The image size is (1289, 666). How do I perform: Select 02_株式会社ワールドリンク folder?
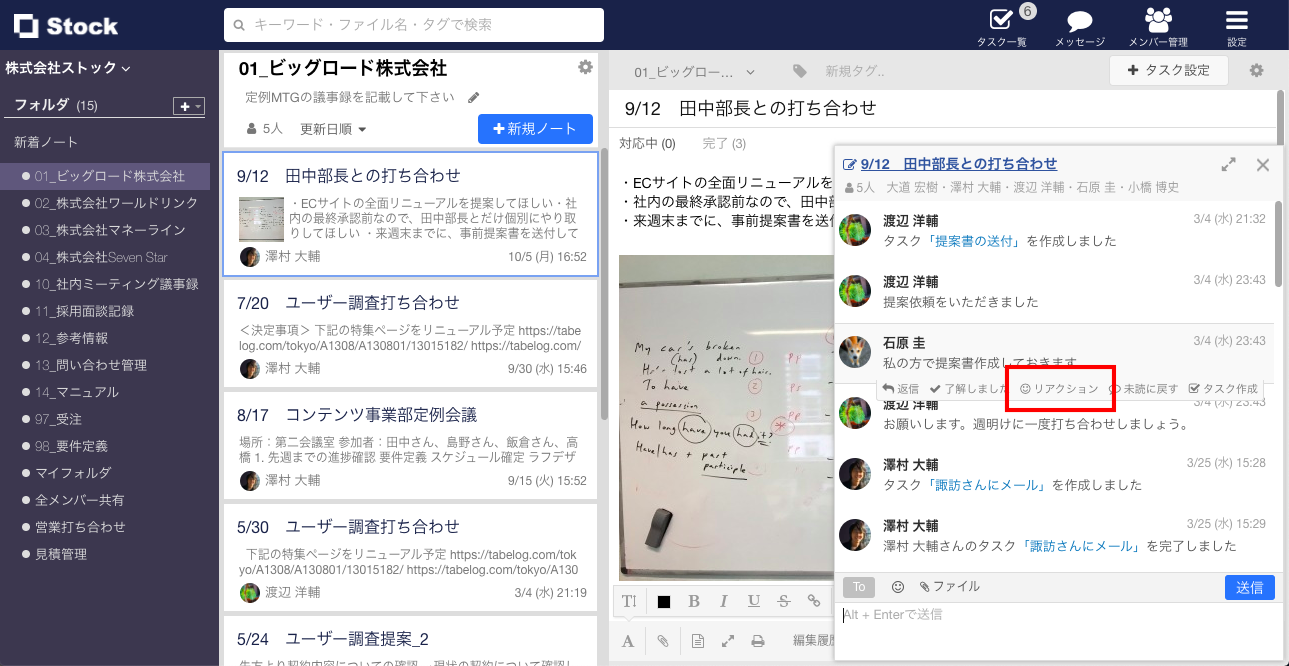(116, 203)
